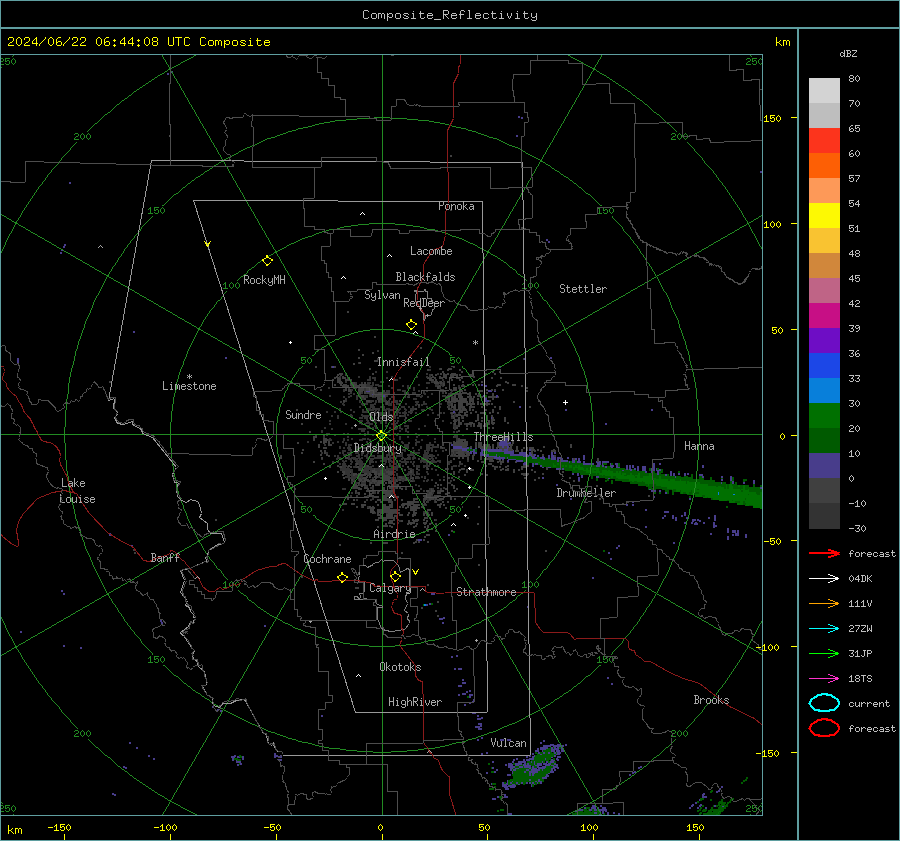Click the asterisk marker above Limestone
This screenshot has height=841, width=900.
tap(189, 377)
